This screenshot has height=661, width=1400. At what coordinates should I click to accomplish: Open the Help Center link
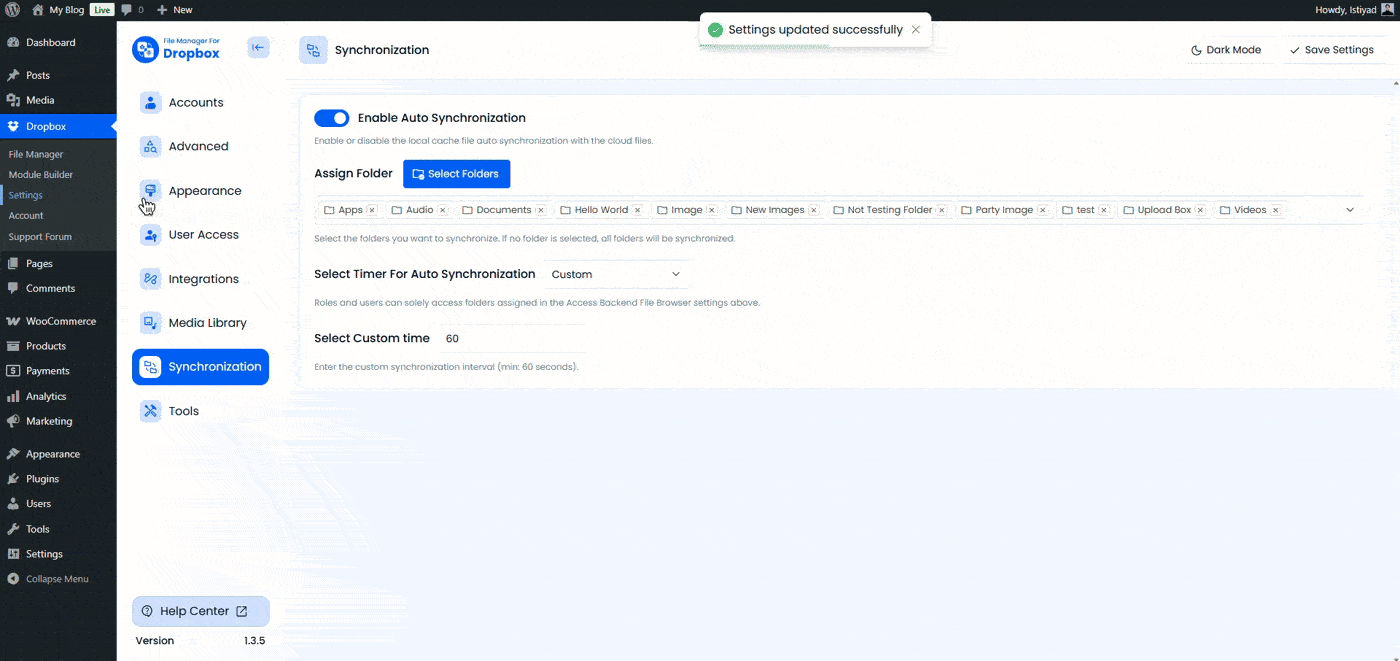click(x=200, y=611)
